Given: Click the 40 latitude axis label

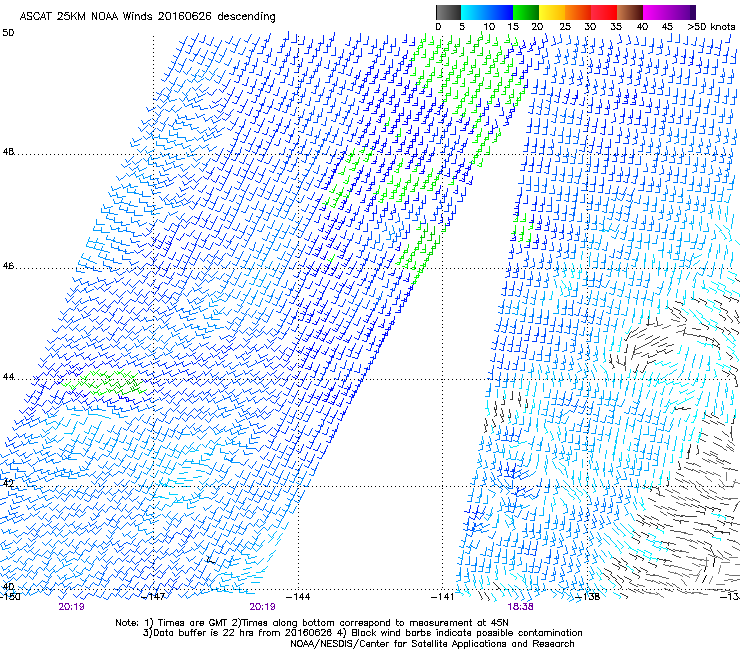Looking at the screenshot, I should pos(8,587).
